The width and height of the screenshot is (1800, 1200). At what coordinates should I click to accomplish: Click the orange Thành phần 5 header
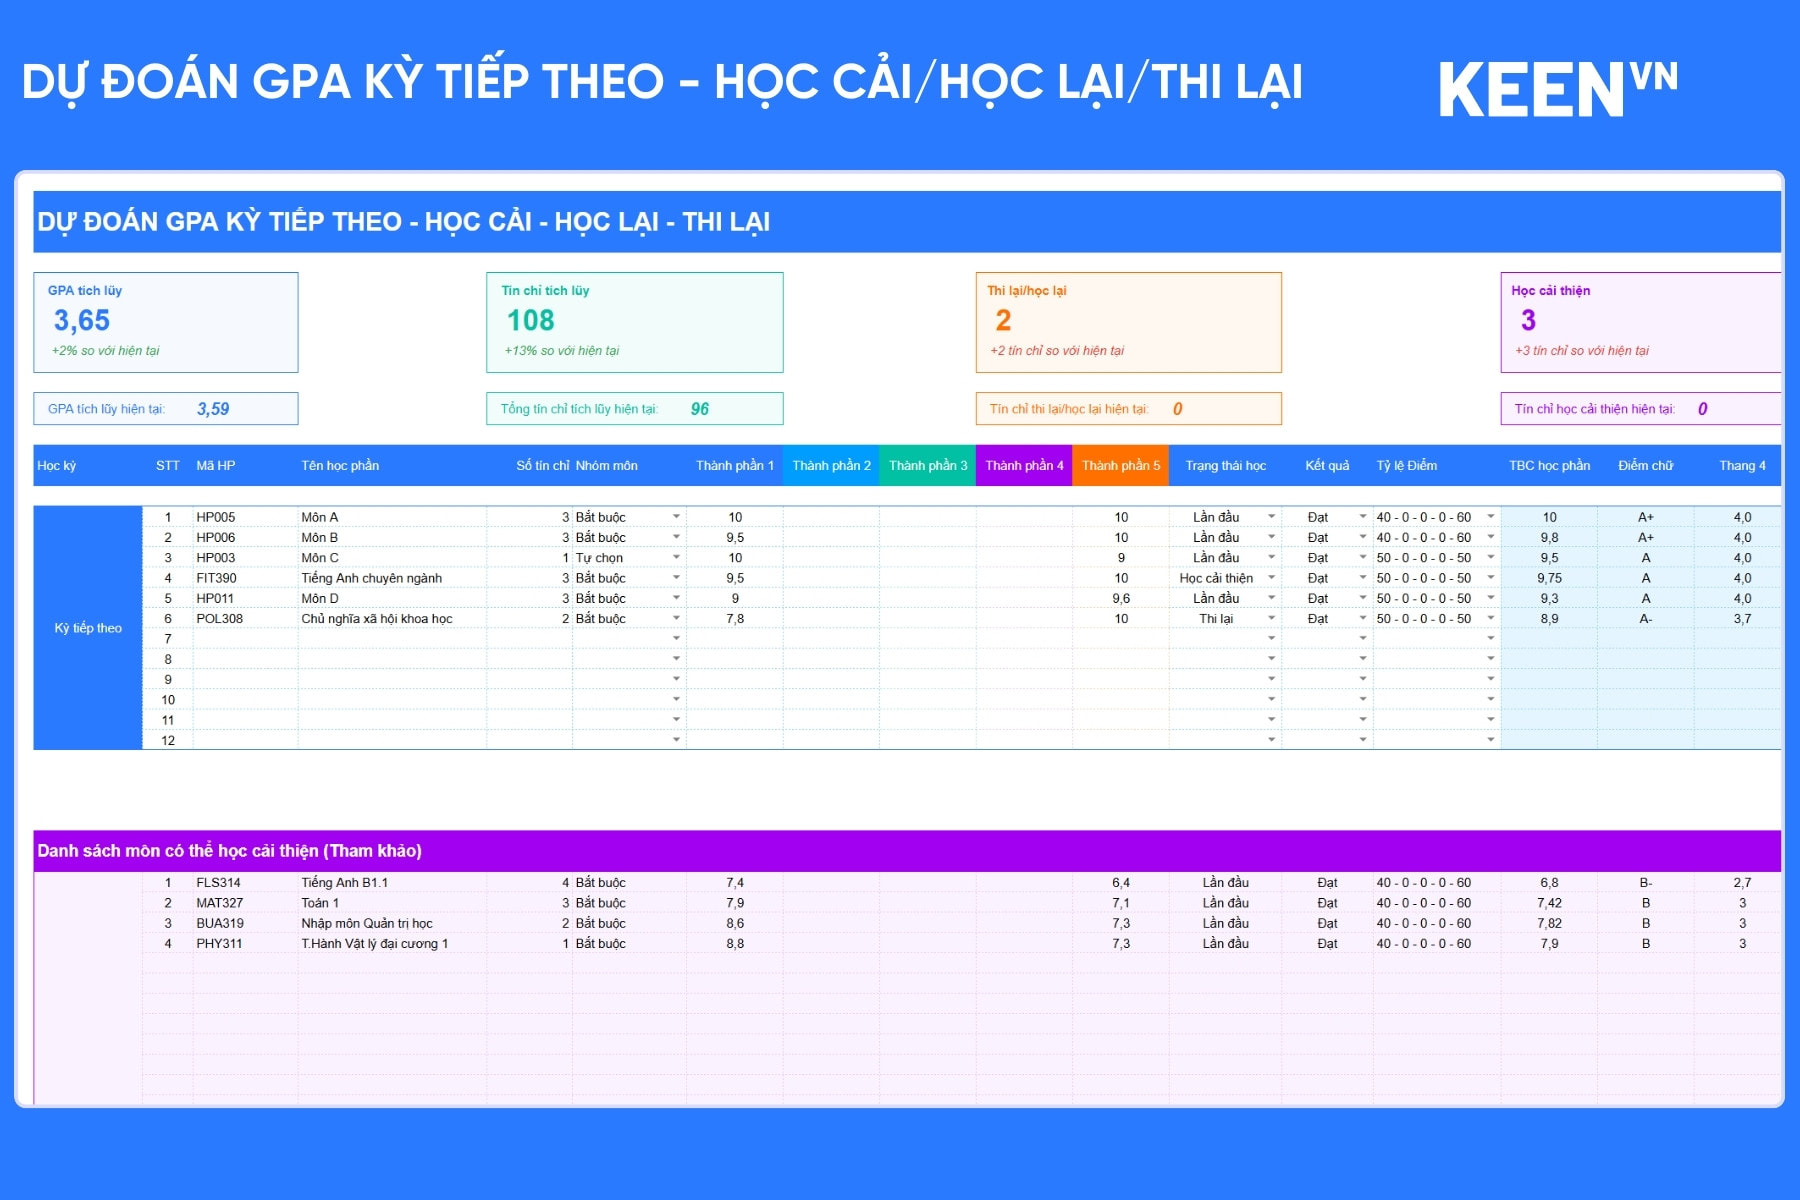pyautogui.click(x=1120, y=466)
